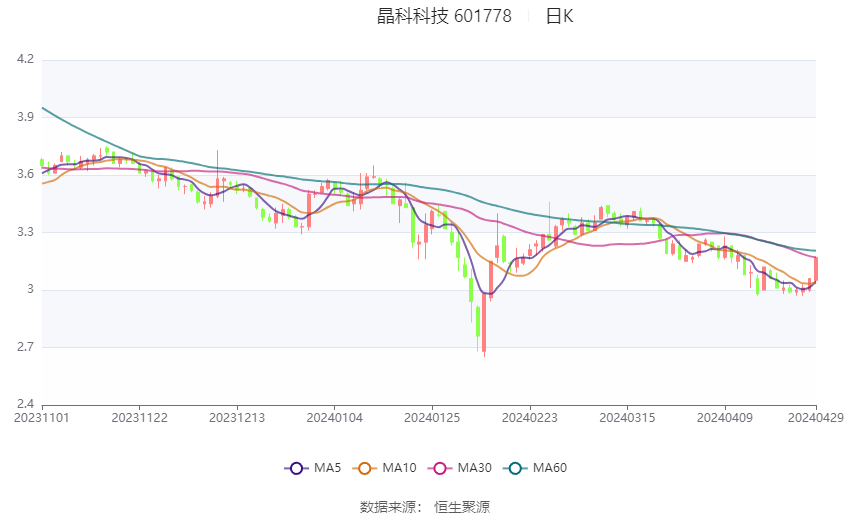Click the y-axis value 3.3
Screen dimensions: 850x517
pyautogui.click(x=25, y=232)
